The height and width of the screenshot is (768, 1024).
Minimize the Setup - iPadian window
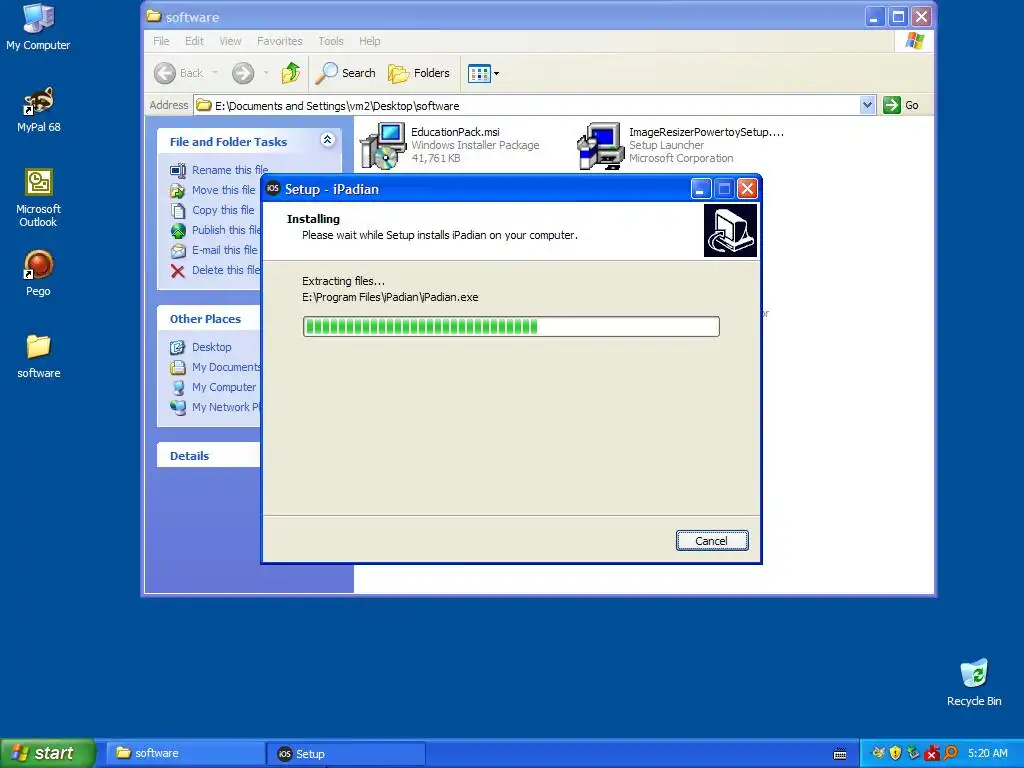700,189
